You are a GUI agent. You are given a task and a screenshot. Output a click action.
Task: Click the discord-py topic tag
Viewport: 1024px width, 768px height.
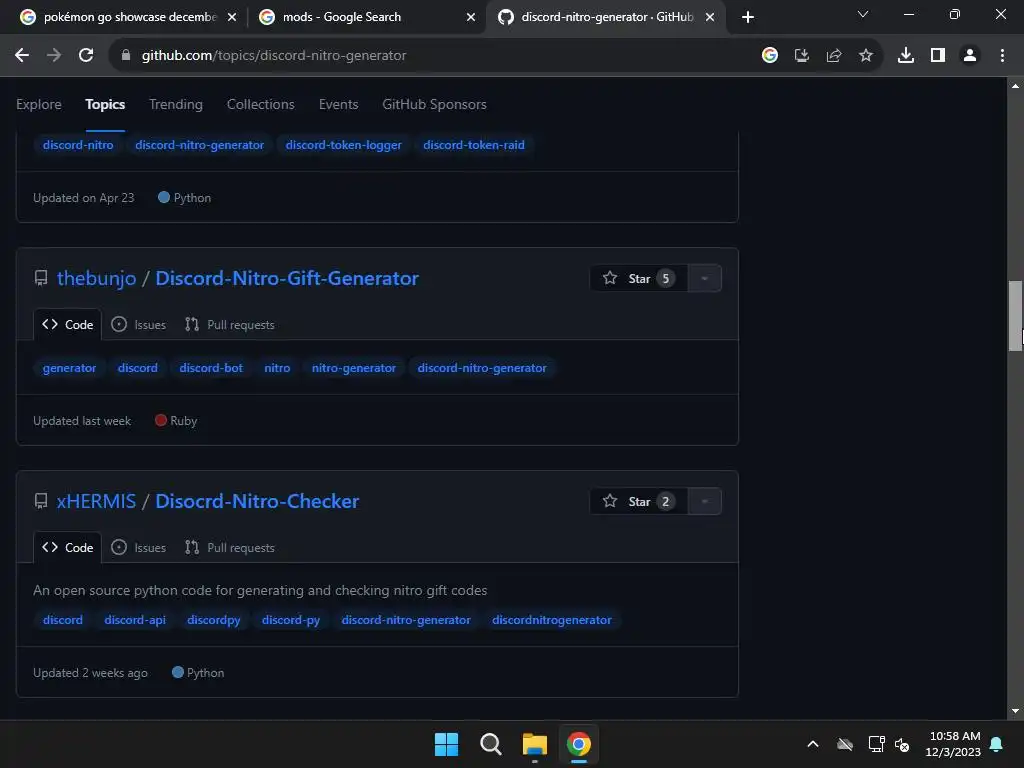291,620
